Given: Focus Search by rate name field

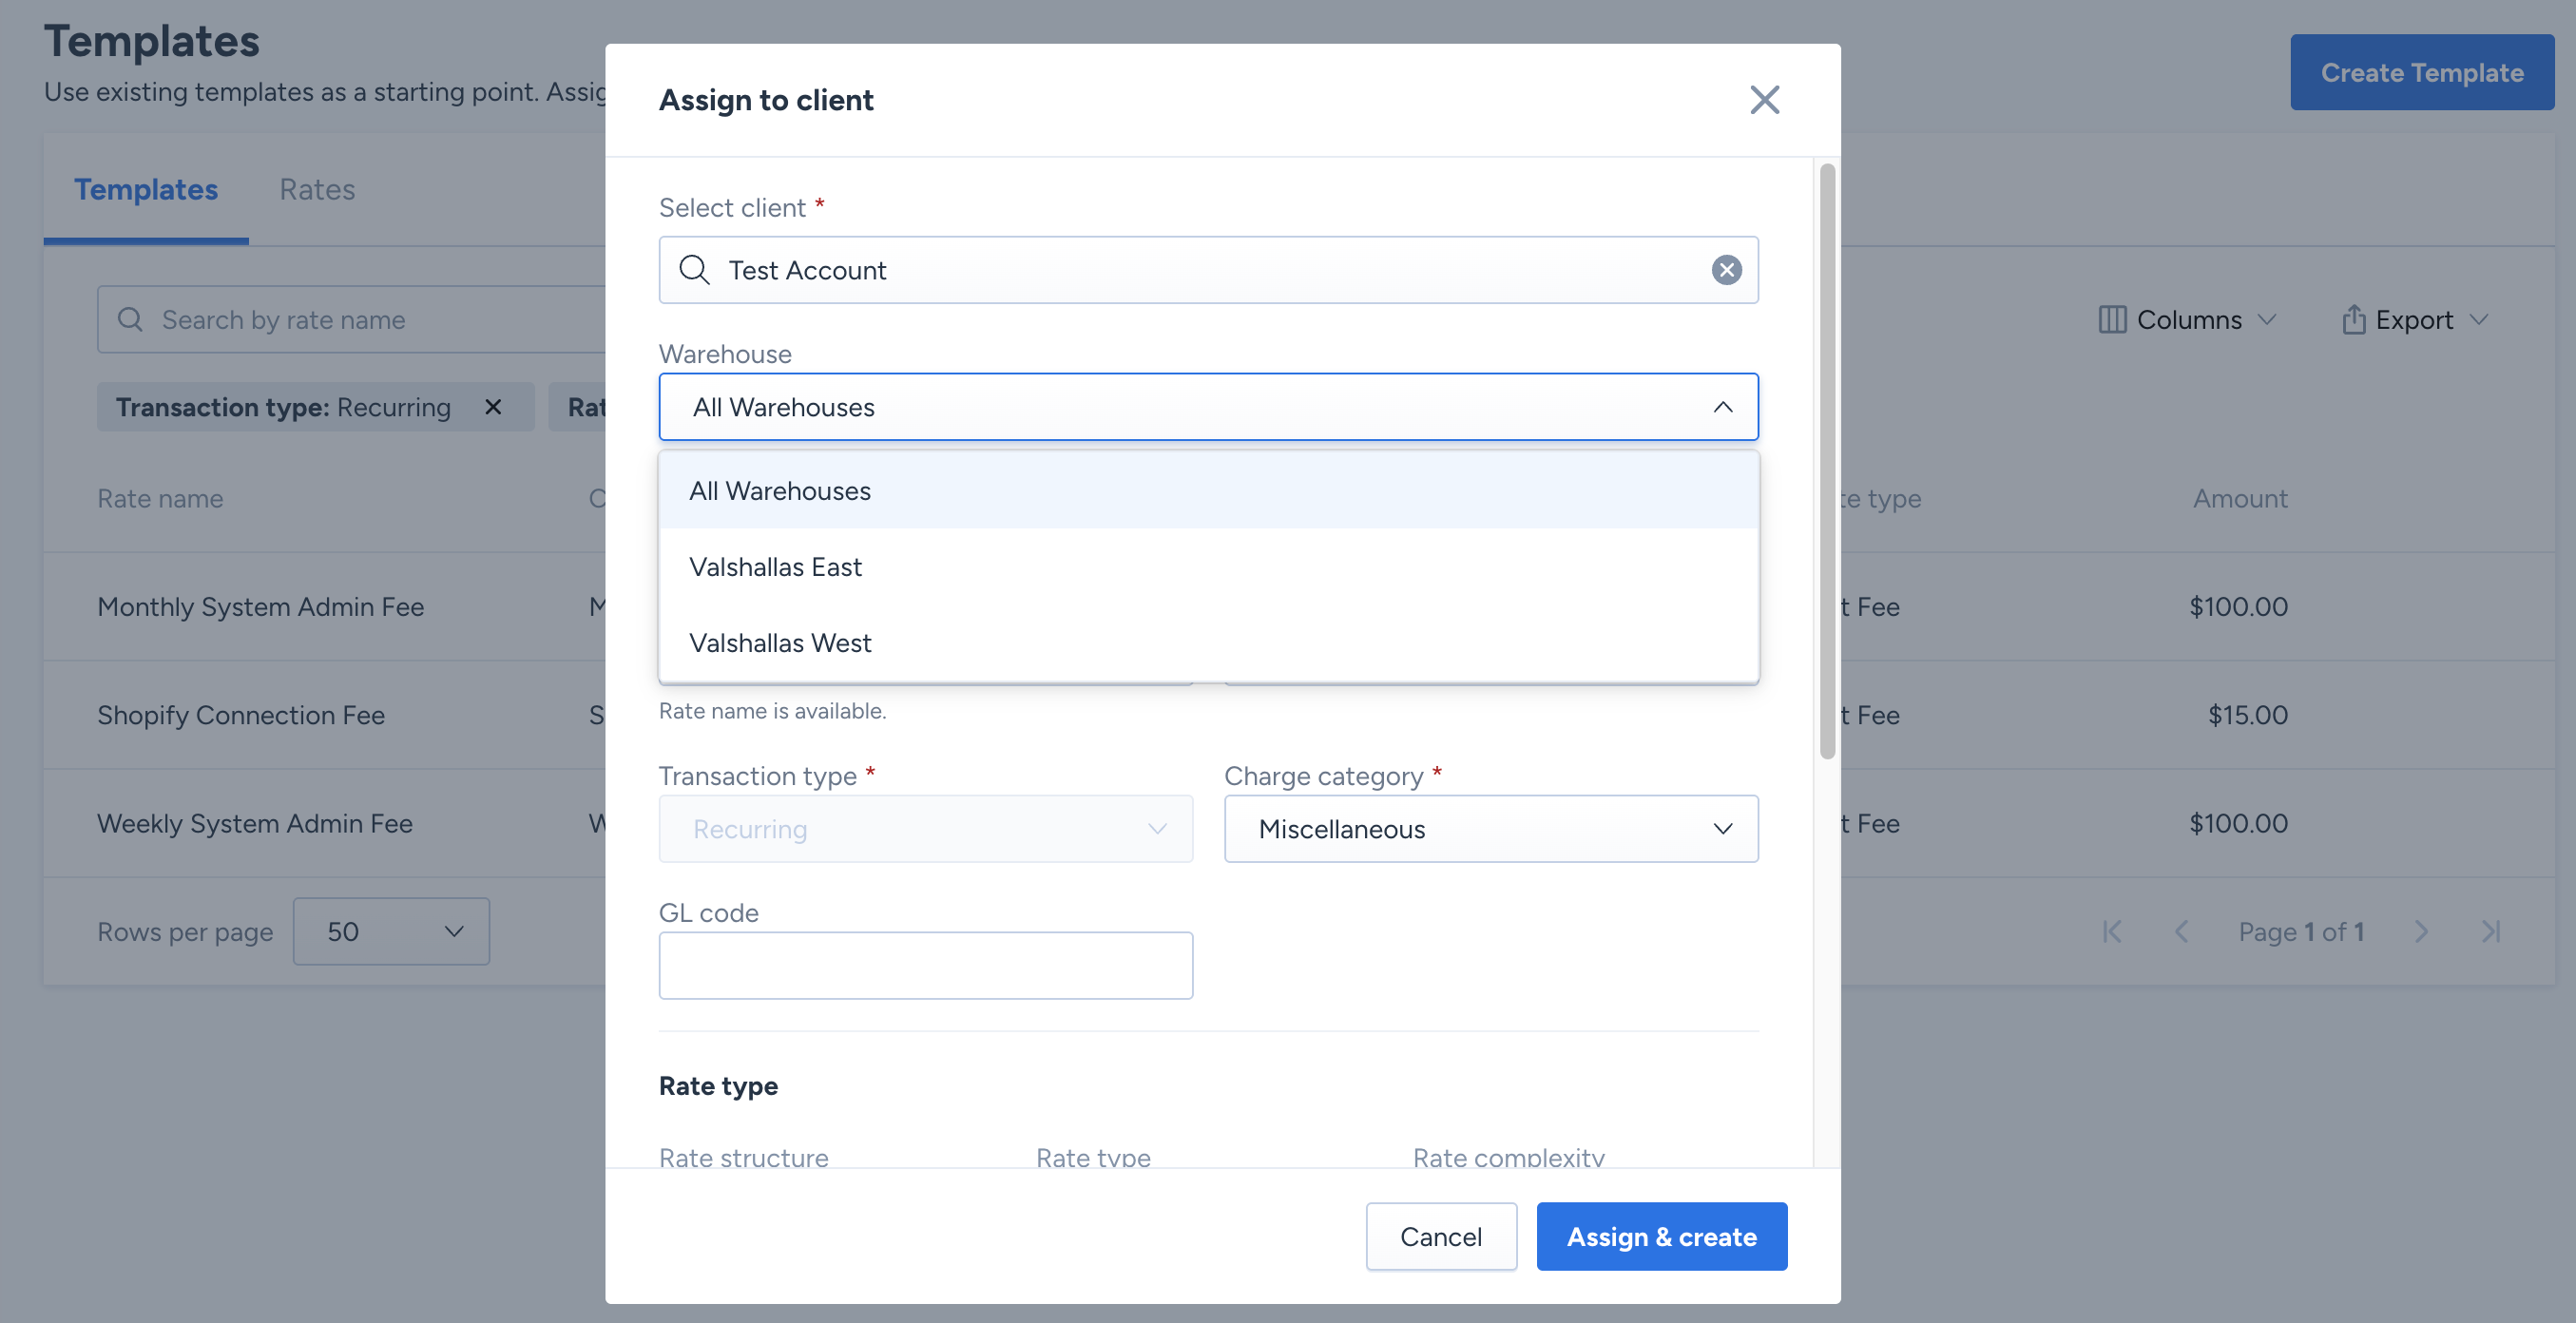Looking at the screenshot, I should (351, 320).
